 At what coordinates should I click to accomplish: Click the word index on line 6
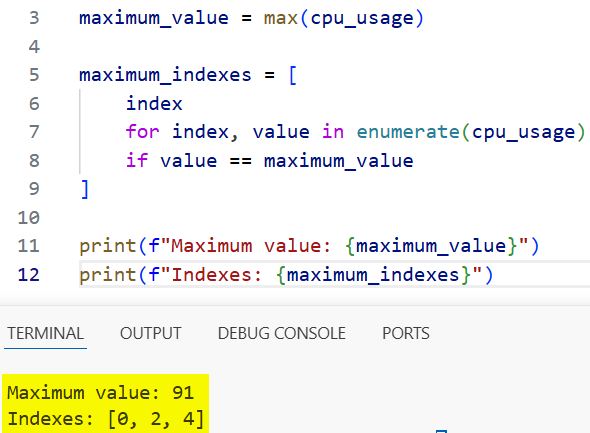tap(154, 103)
